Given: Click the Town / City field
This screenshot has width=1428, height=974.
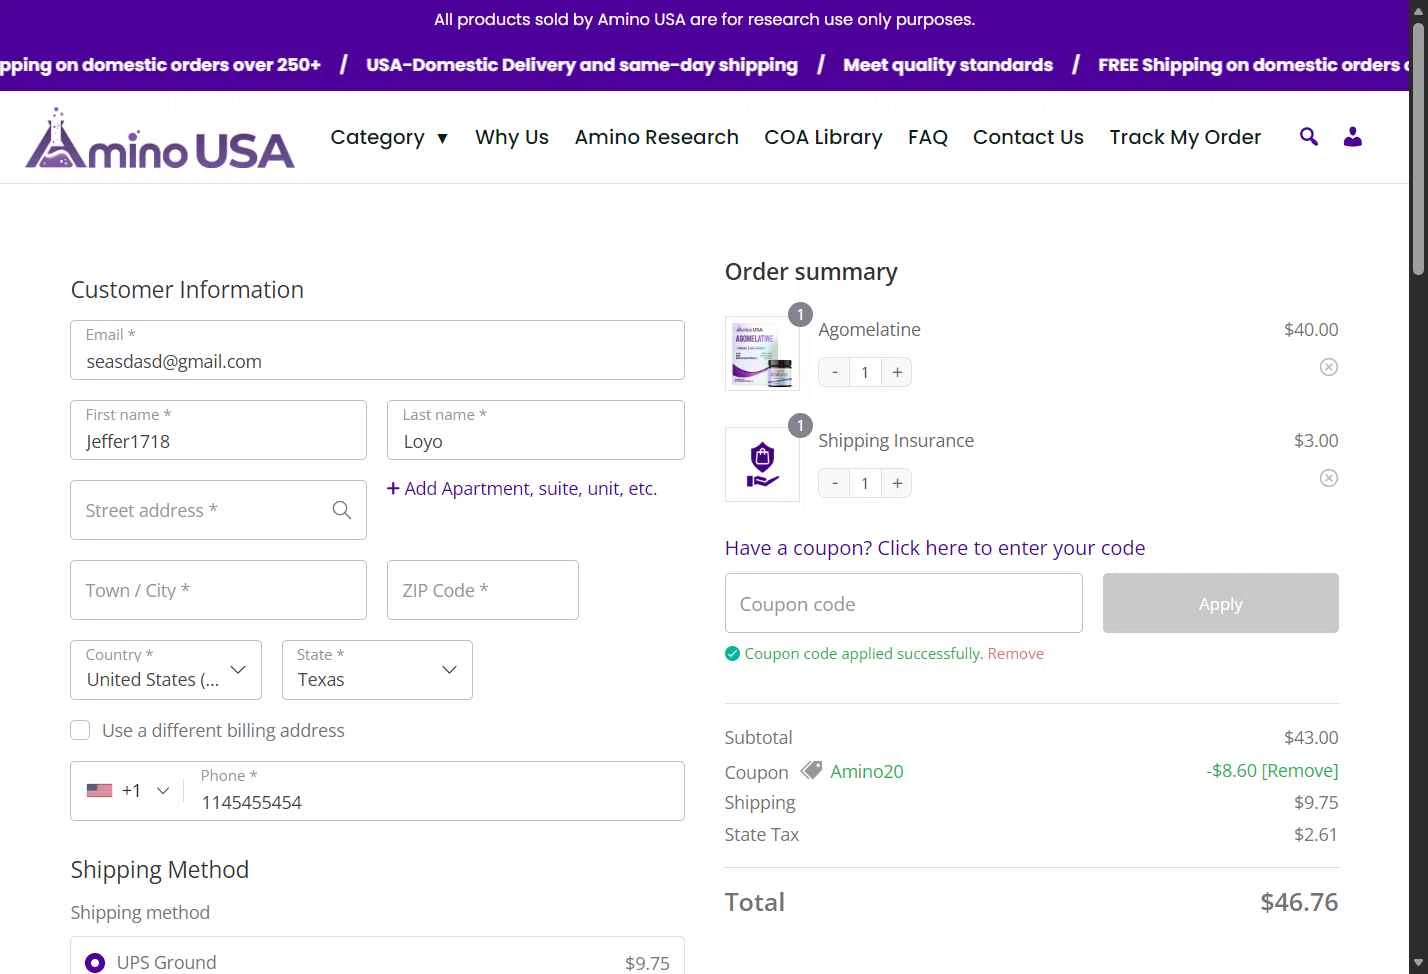Looking at the screenshot, I should [x=218, y=590].
